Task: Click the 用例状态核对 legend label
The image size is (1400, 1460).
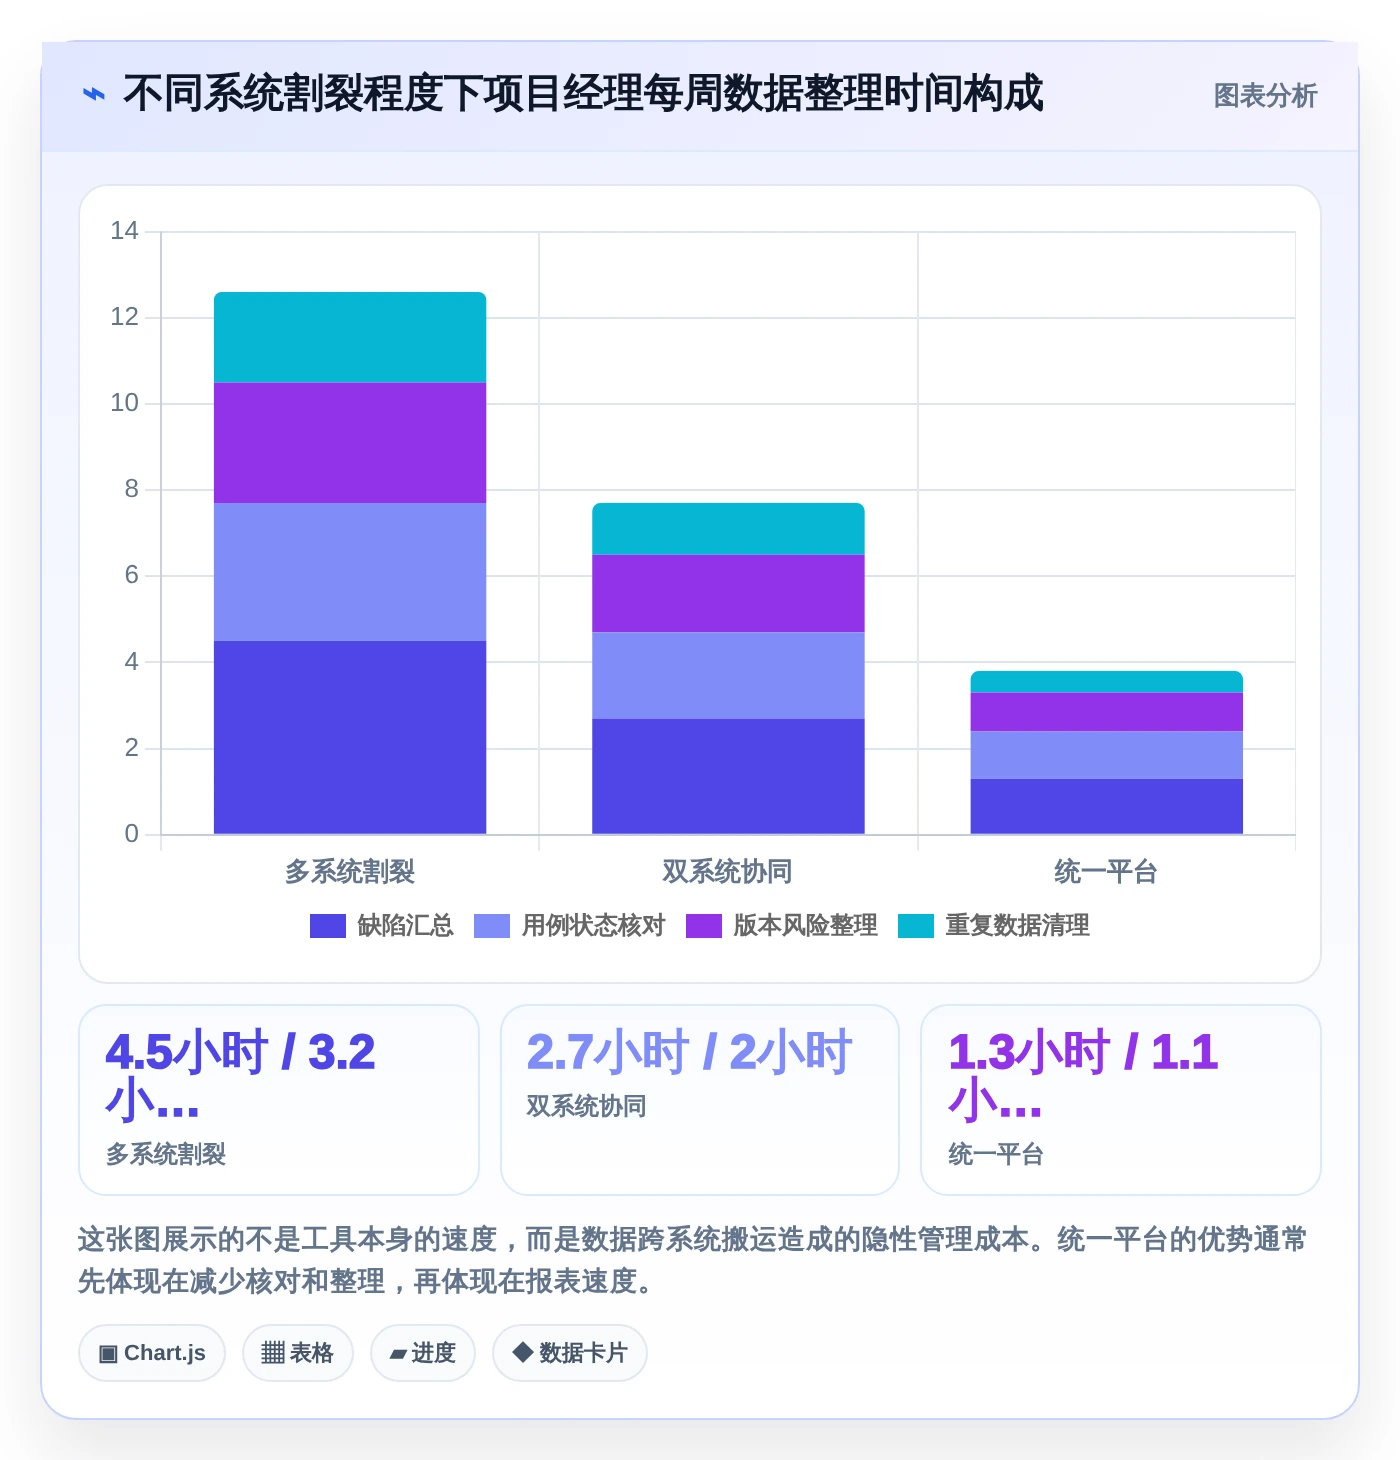Action: [x=593, y=926]
